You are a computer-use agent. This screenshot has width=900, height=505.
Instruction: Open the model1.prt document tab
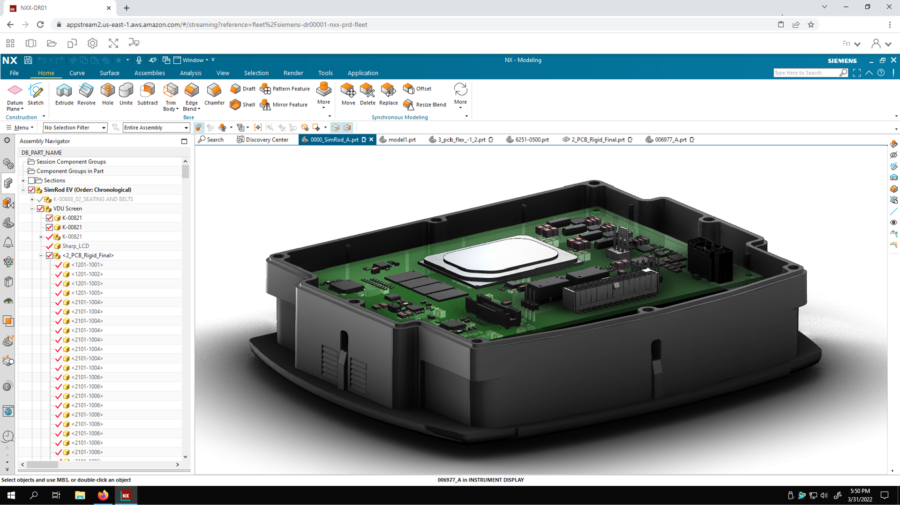(404, 140)
